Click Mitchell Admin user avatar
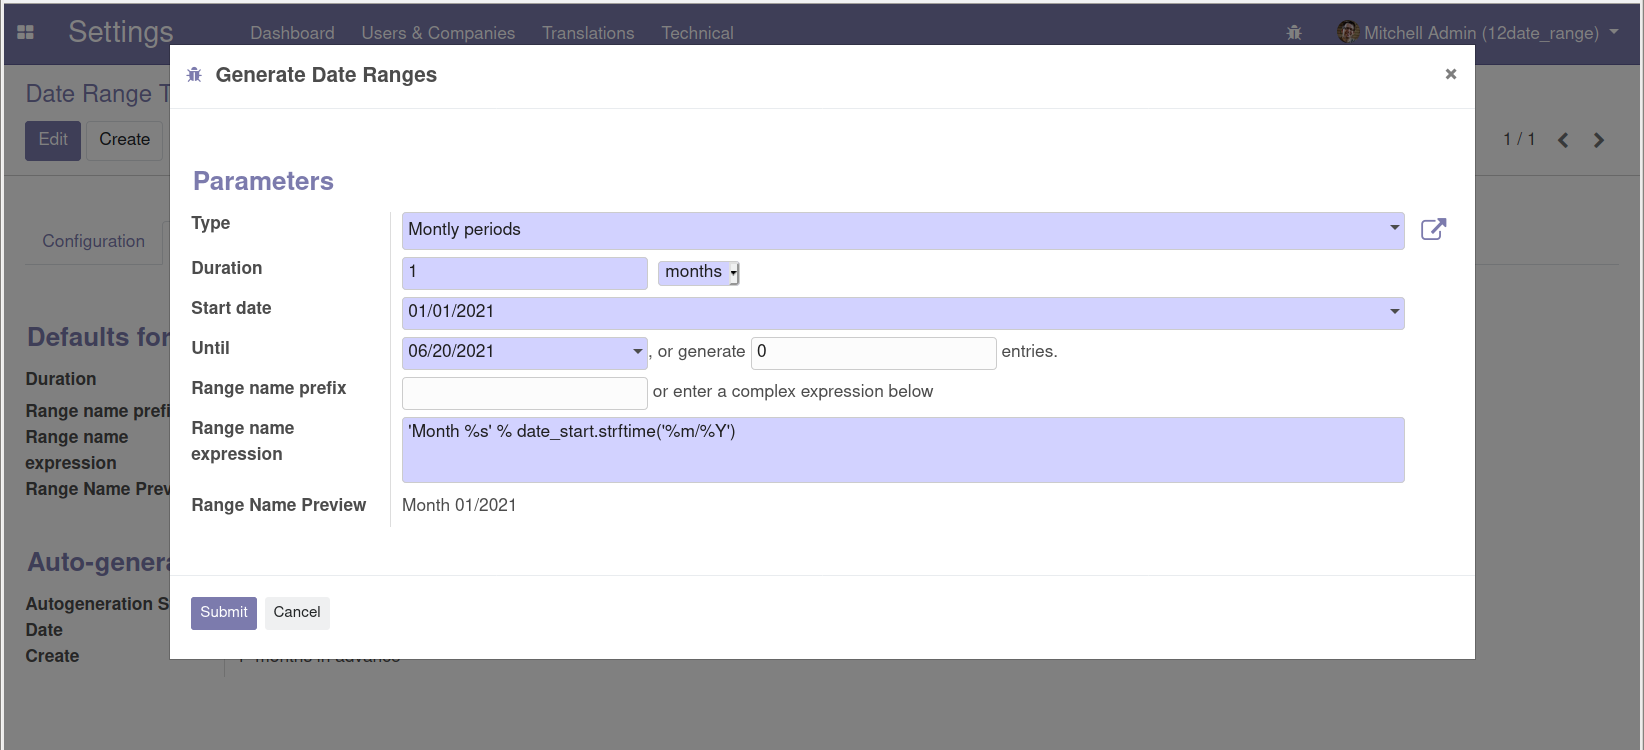The width and height of the screenshot is (1644, 750). (x=1347, y=32)
